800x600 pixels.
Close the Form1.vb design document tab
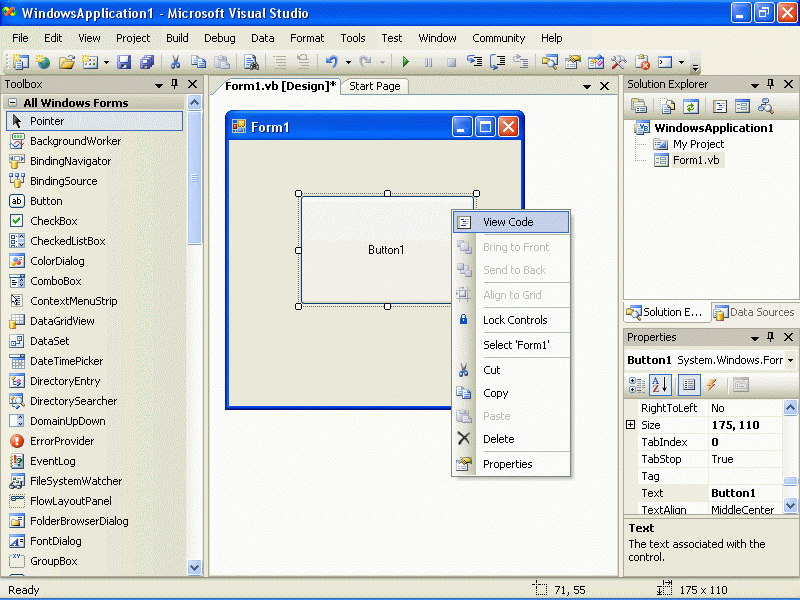pos(605,86)
